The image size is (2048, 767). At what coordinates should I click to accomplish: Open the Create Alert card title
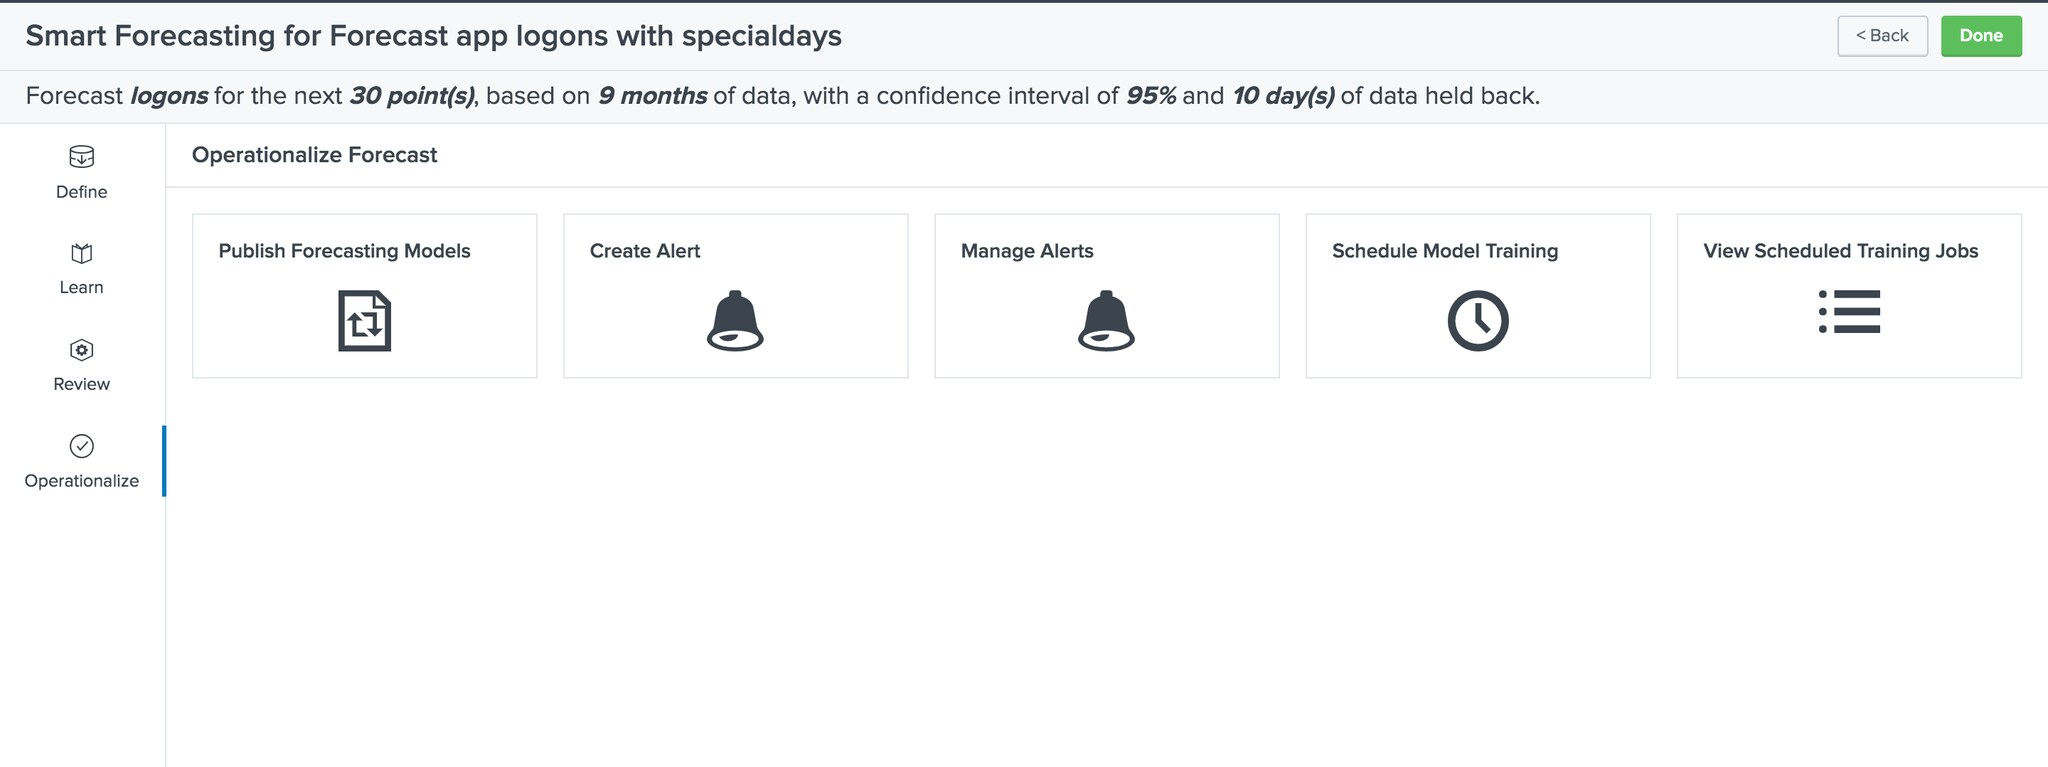coord(645,251)
